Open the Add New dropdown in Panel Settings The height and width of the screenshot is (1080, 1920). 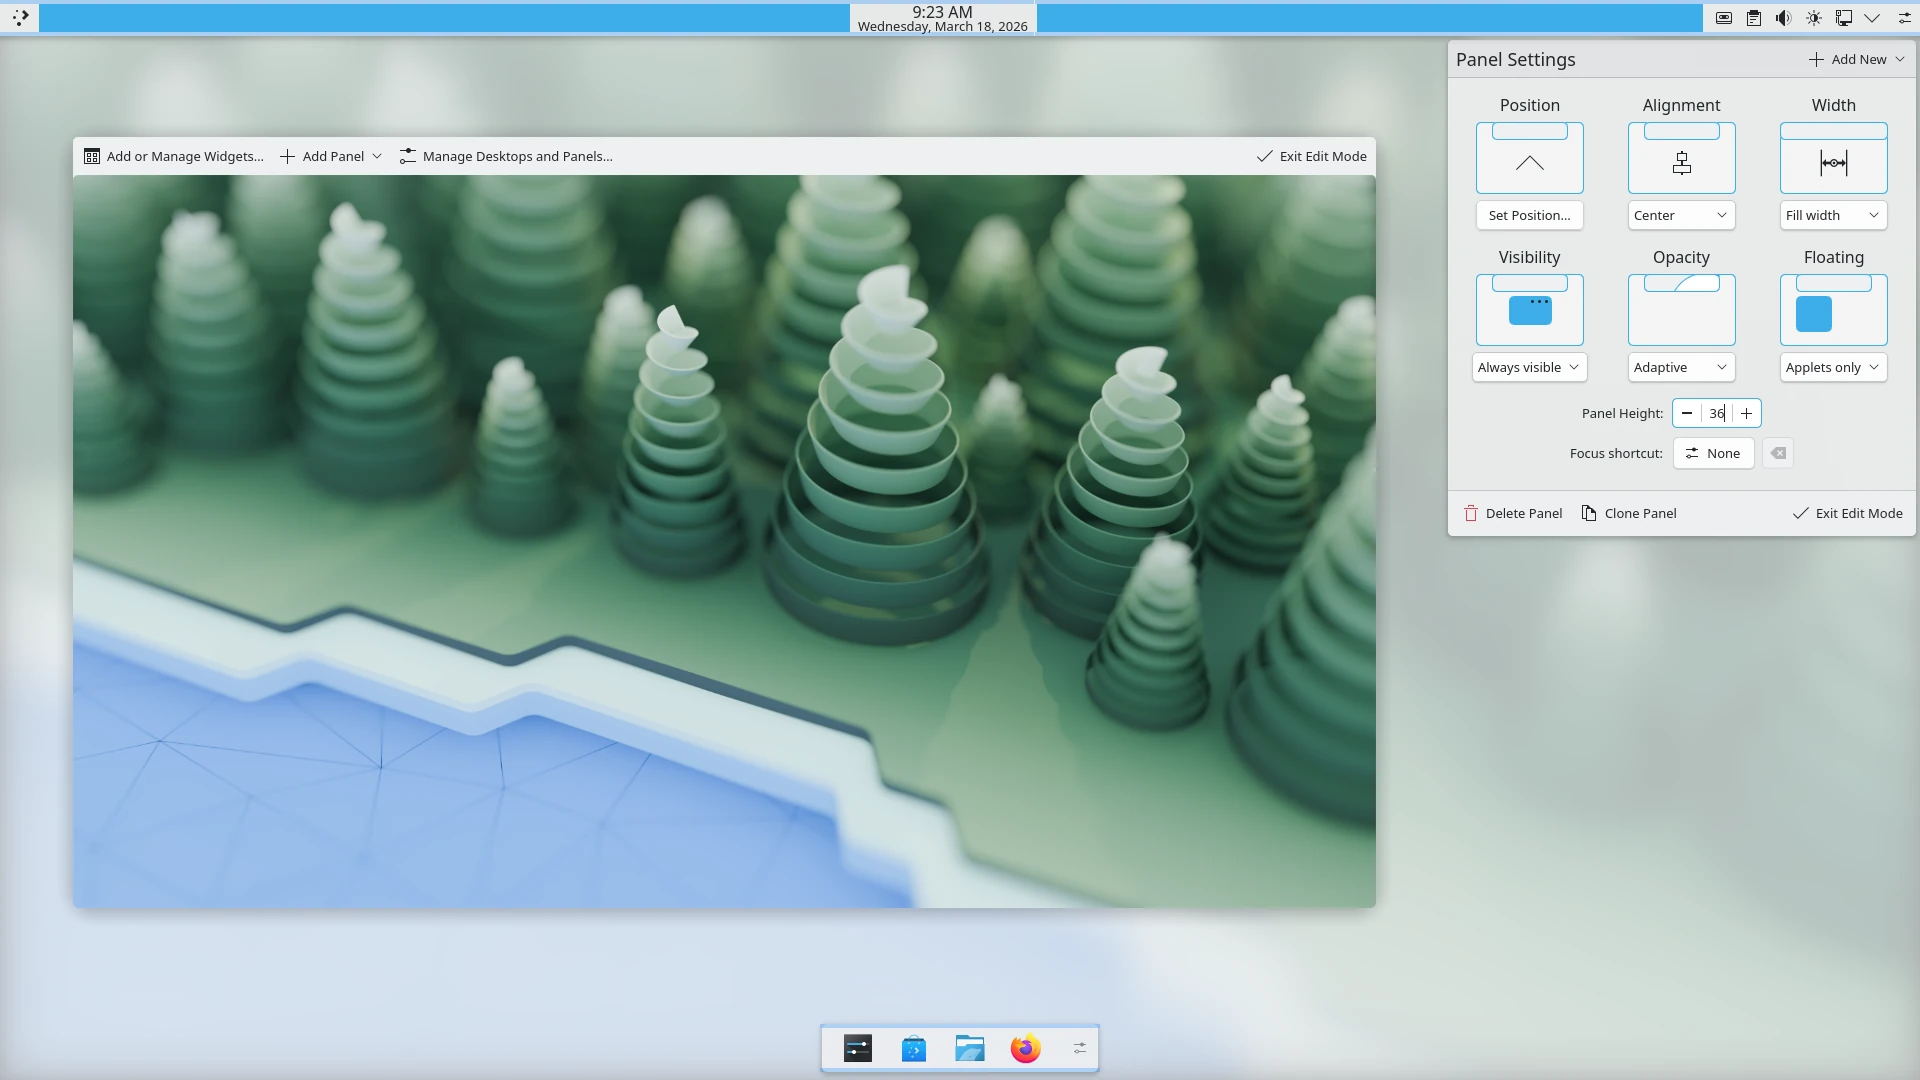1857,59
